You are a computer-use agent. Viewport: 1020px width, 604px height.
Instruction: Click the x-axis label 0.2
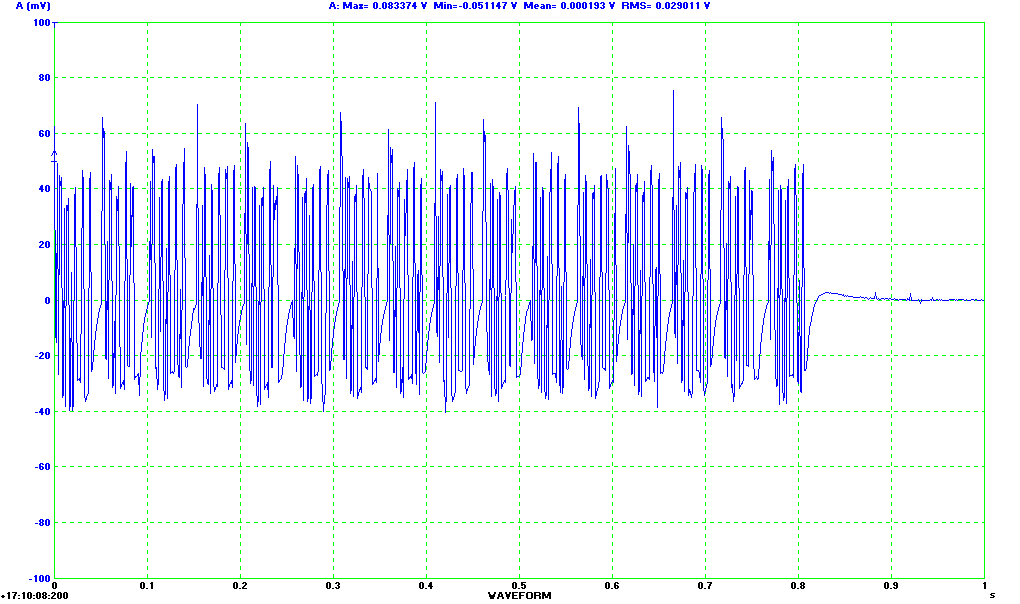[x=241, y=586]
